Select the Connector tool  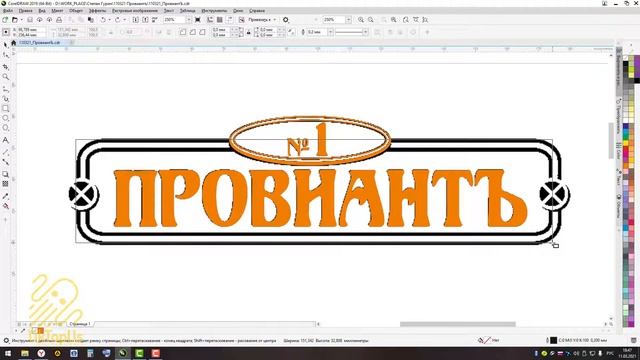tap(5, 162)
